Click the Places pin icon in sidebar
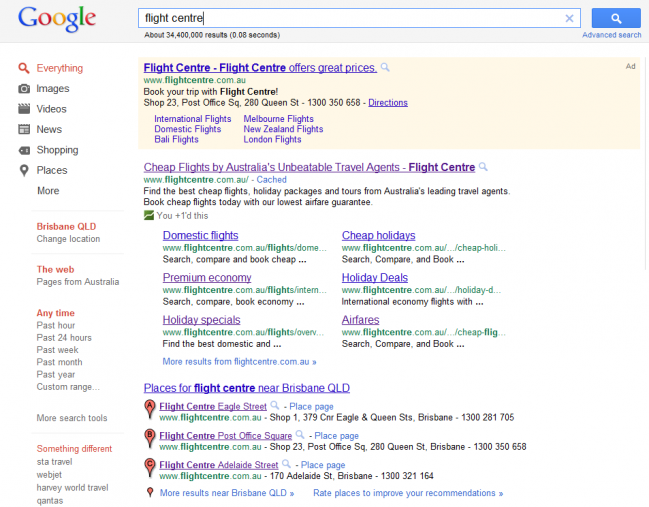Image resolution: width=649 pixels, height=507 pixels. click(24, 170)
